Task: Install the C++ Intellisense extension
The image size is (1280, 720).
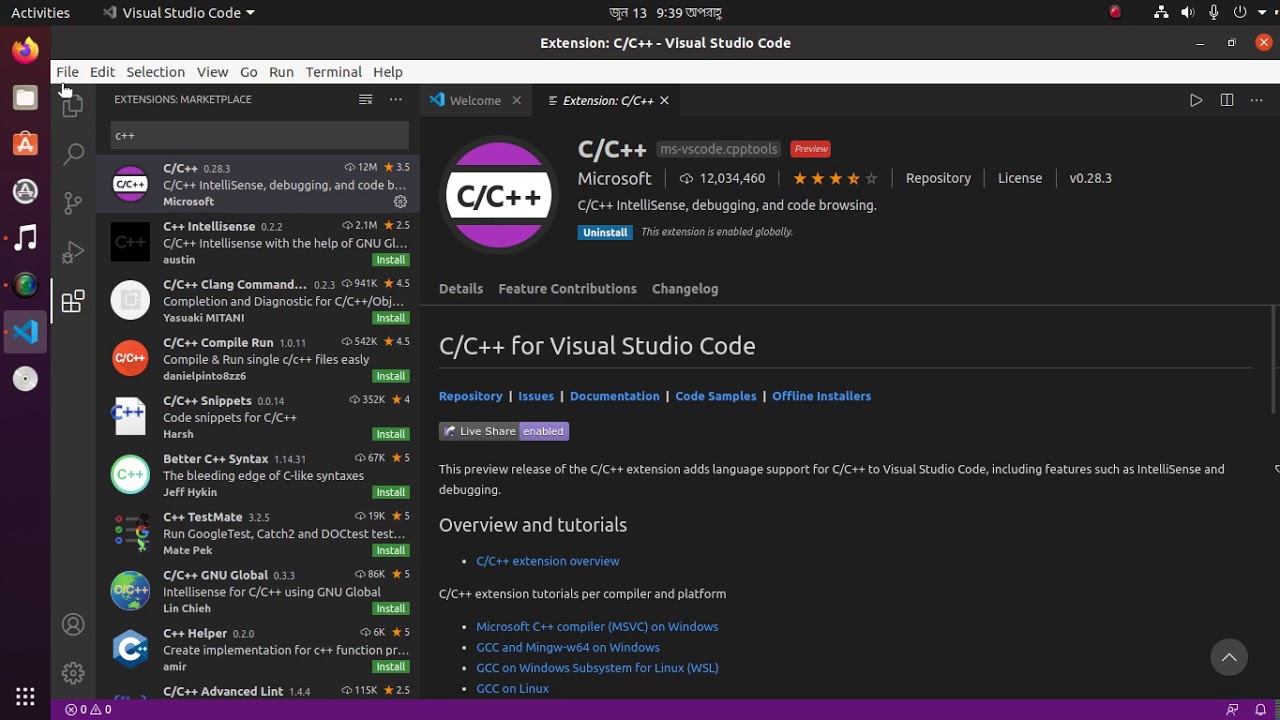Action: (x=390, y=260)
